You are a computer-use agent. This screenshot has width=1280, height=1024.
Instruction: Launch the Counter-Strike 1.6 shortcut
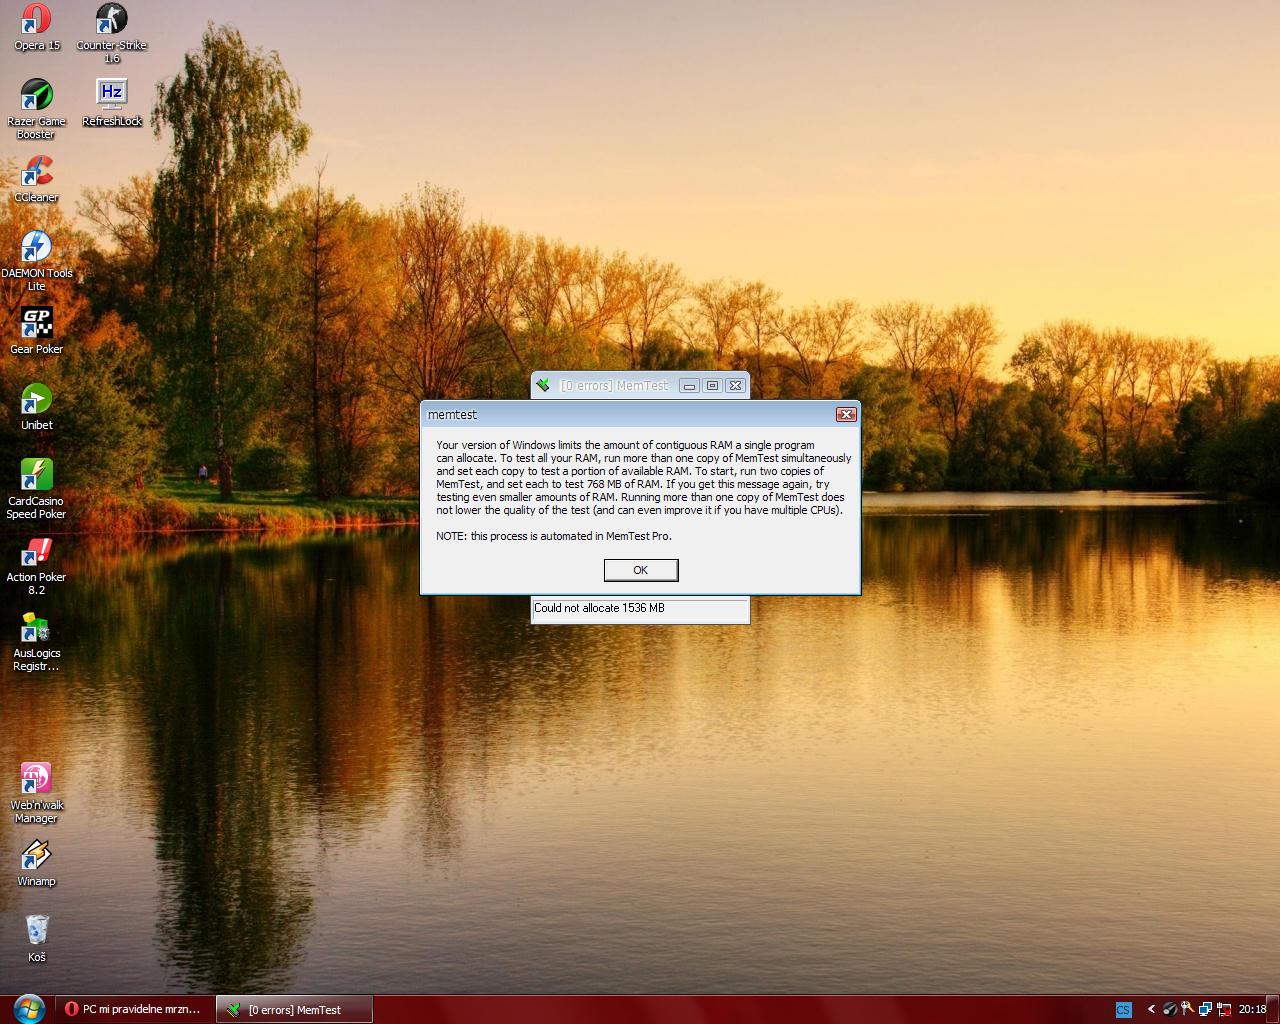pyautogui.click(x=111, y=20)
